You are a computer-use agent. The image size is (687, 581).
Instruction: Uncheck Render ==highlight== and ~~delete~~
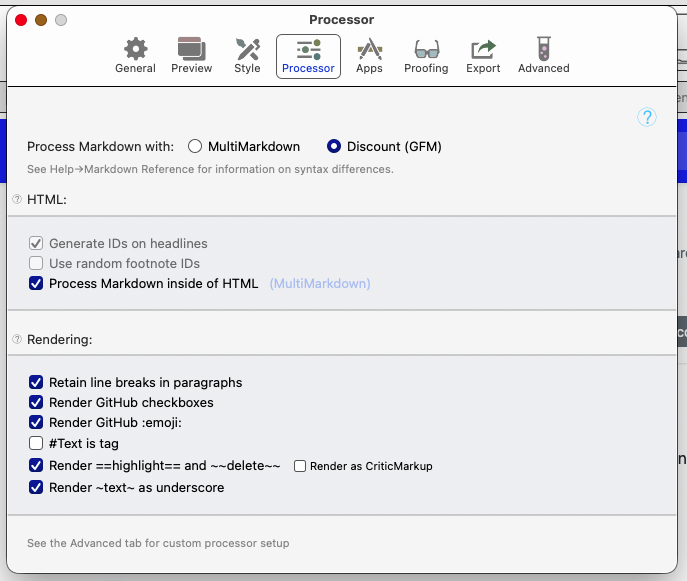point(36,465)
